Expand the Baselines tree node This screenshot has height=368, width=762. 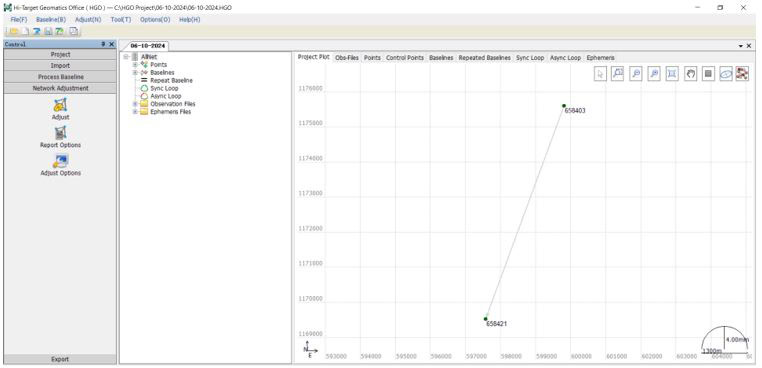pyautogui.click(x=135, y=72)
